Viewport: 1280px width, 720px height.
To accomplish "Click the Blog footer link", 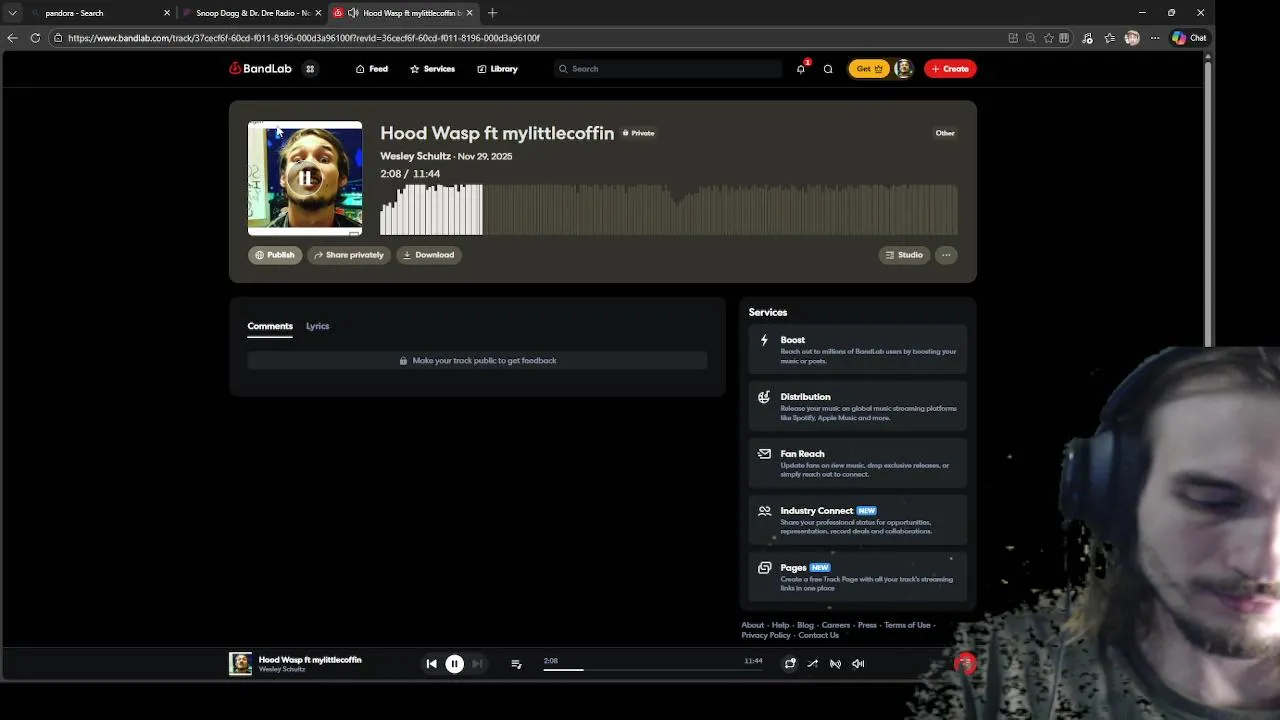I will (x=805, y=625).
